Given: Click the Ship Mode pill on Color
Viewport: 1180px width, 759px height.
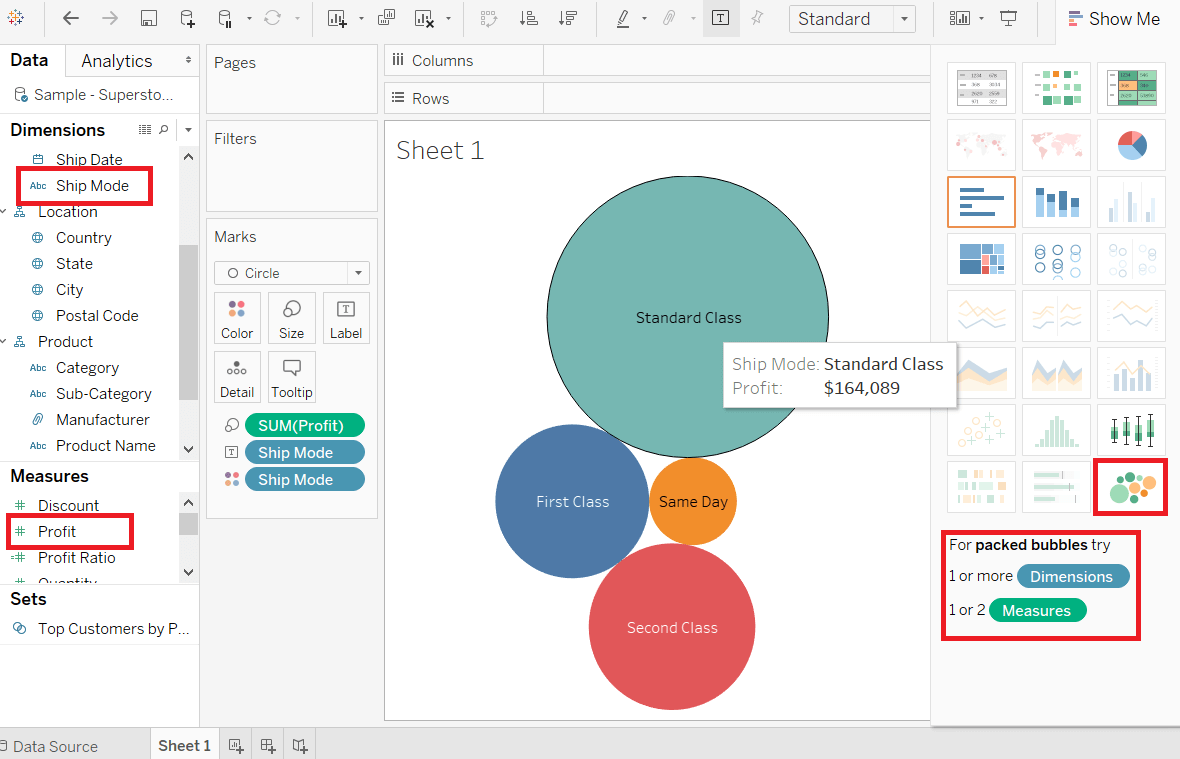Looking at the screenshot, I should pos(305,480).
